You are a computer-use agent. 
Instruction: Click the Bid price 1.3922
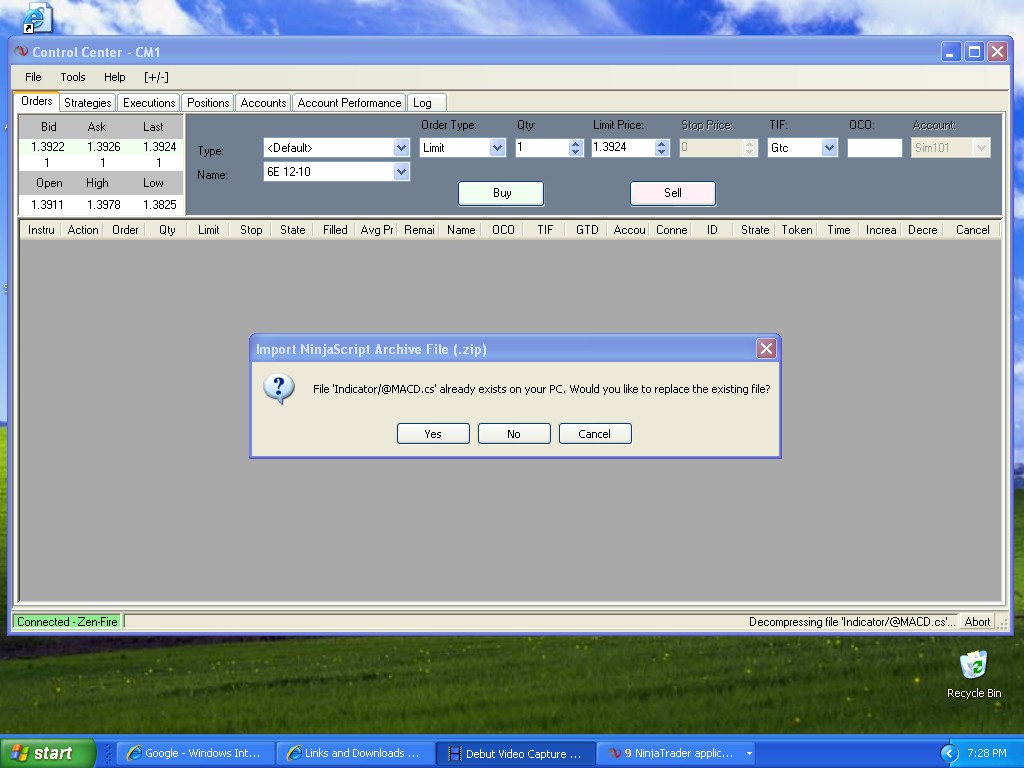pyautogui.click(x=48, y=147)
